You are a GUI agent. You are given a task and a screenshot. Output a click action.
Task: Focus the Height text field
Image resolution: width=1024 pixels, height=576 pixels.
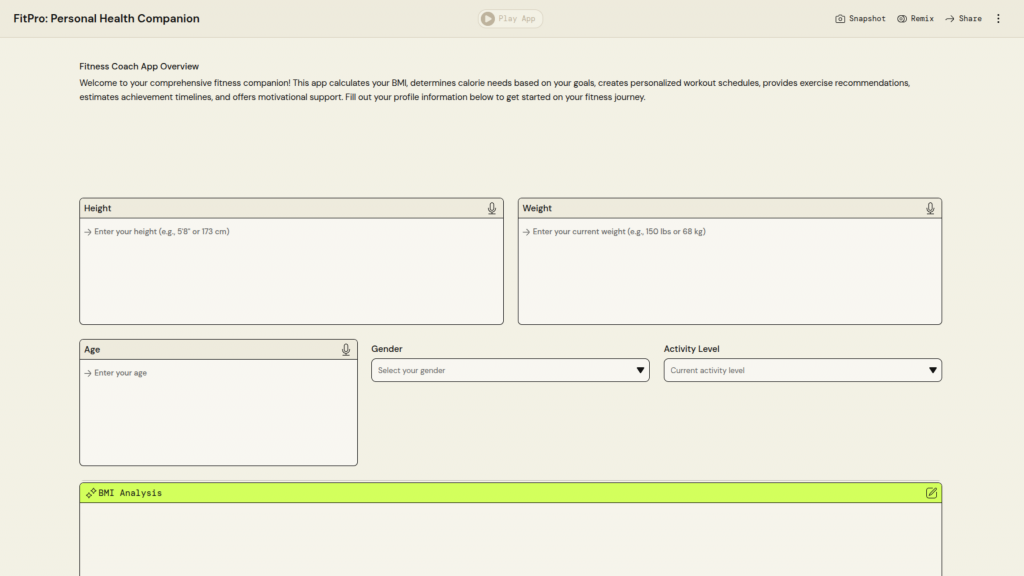291,270
